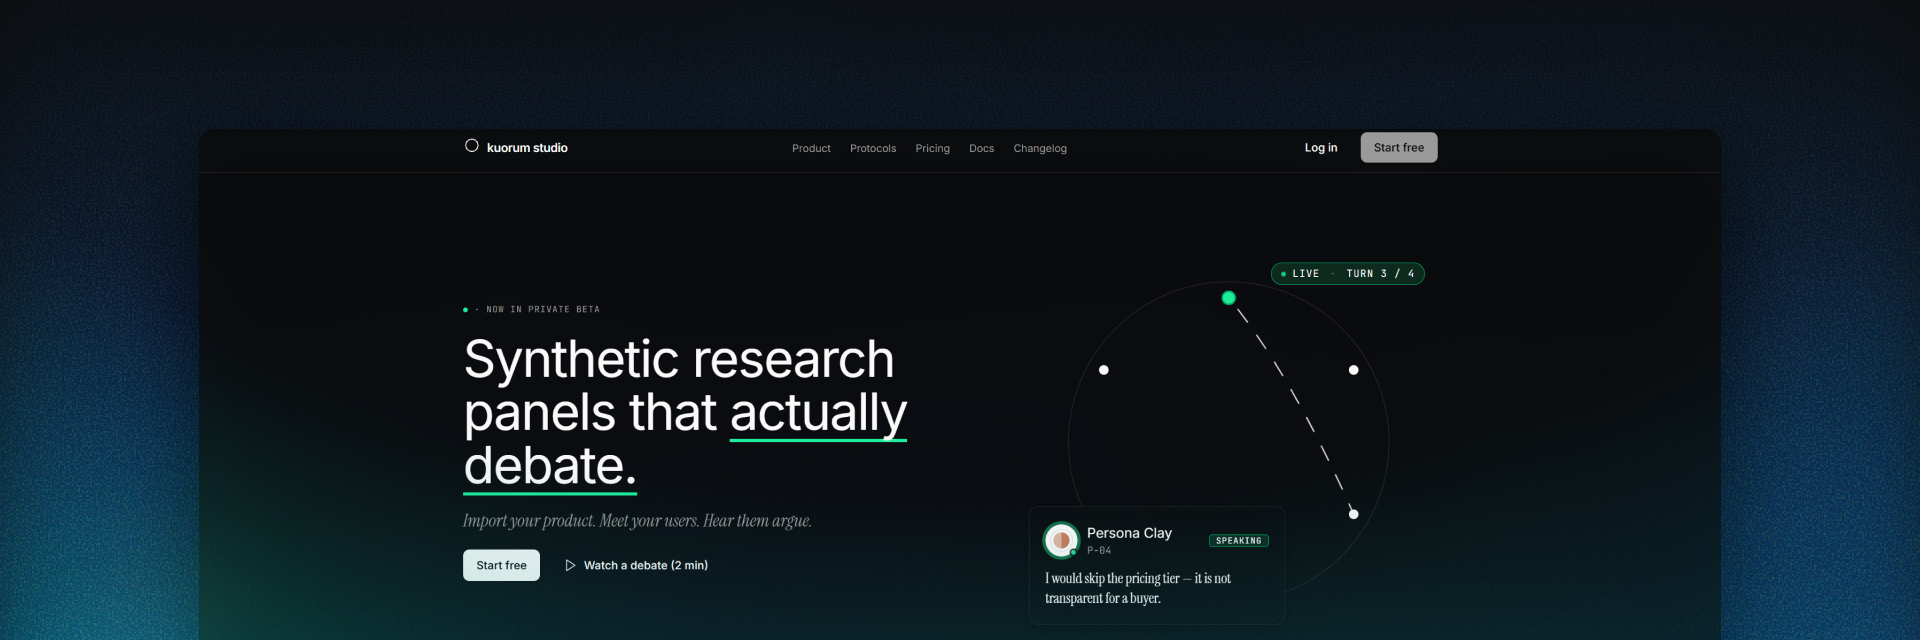Viewport: 1920px width, 640px height.
Task: Open the Pricing page
Action: point(932,148)
